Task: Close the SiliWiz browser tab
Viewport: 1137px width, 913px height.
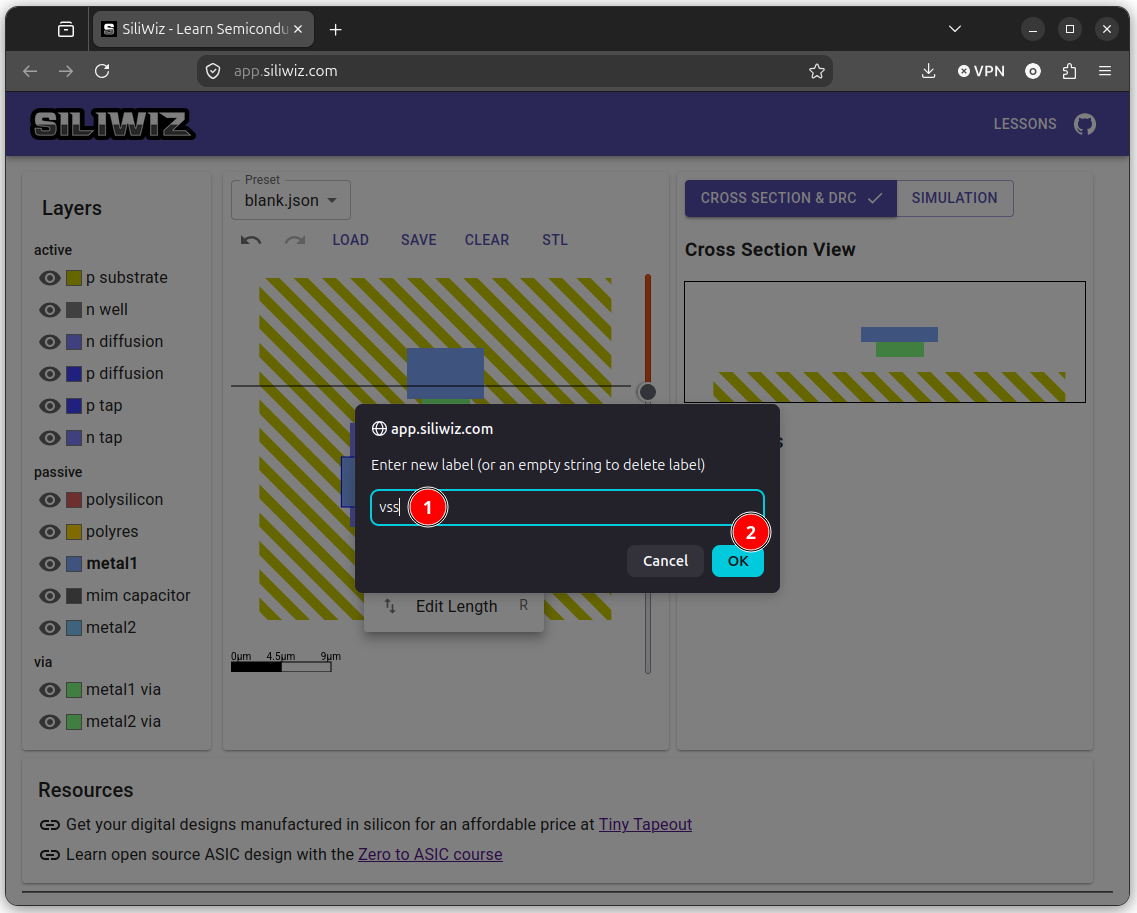Action: (x=298, y=30)
